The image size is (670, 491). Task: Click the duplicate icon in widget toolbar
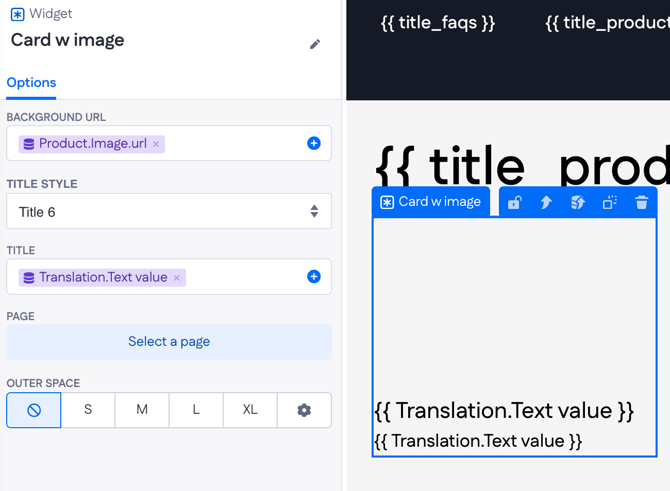tap(609, 202)
